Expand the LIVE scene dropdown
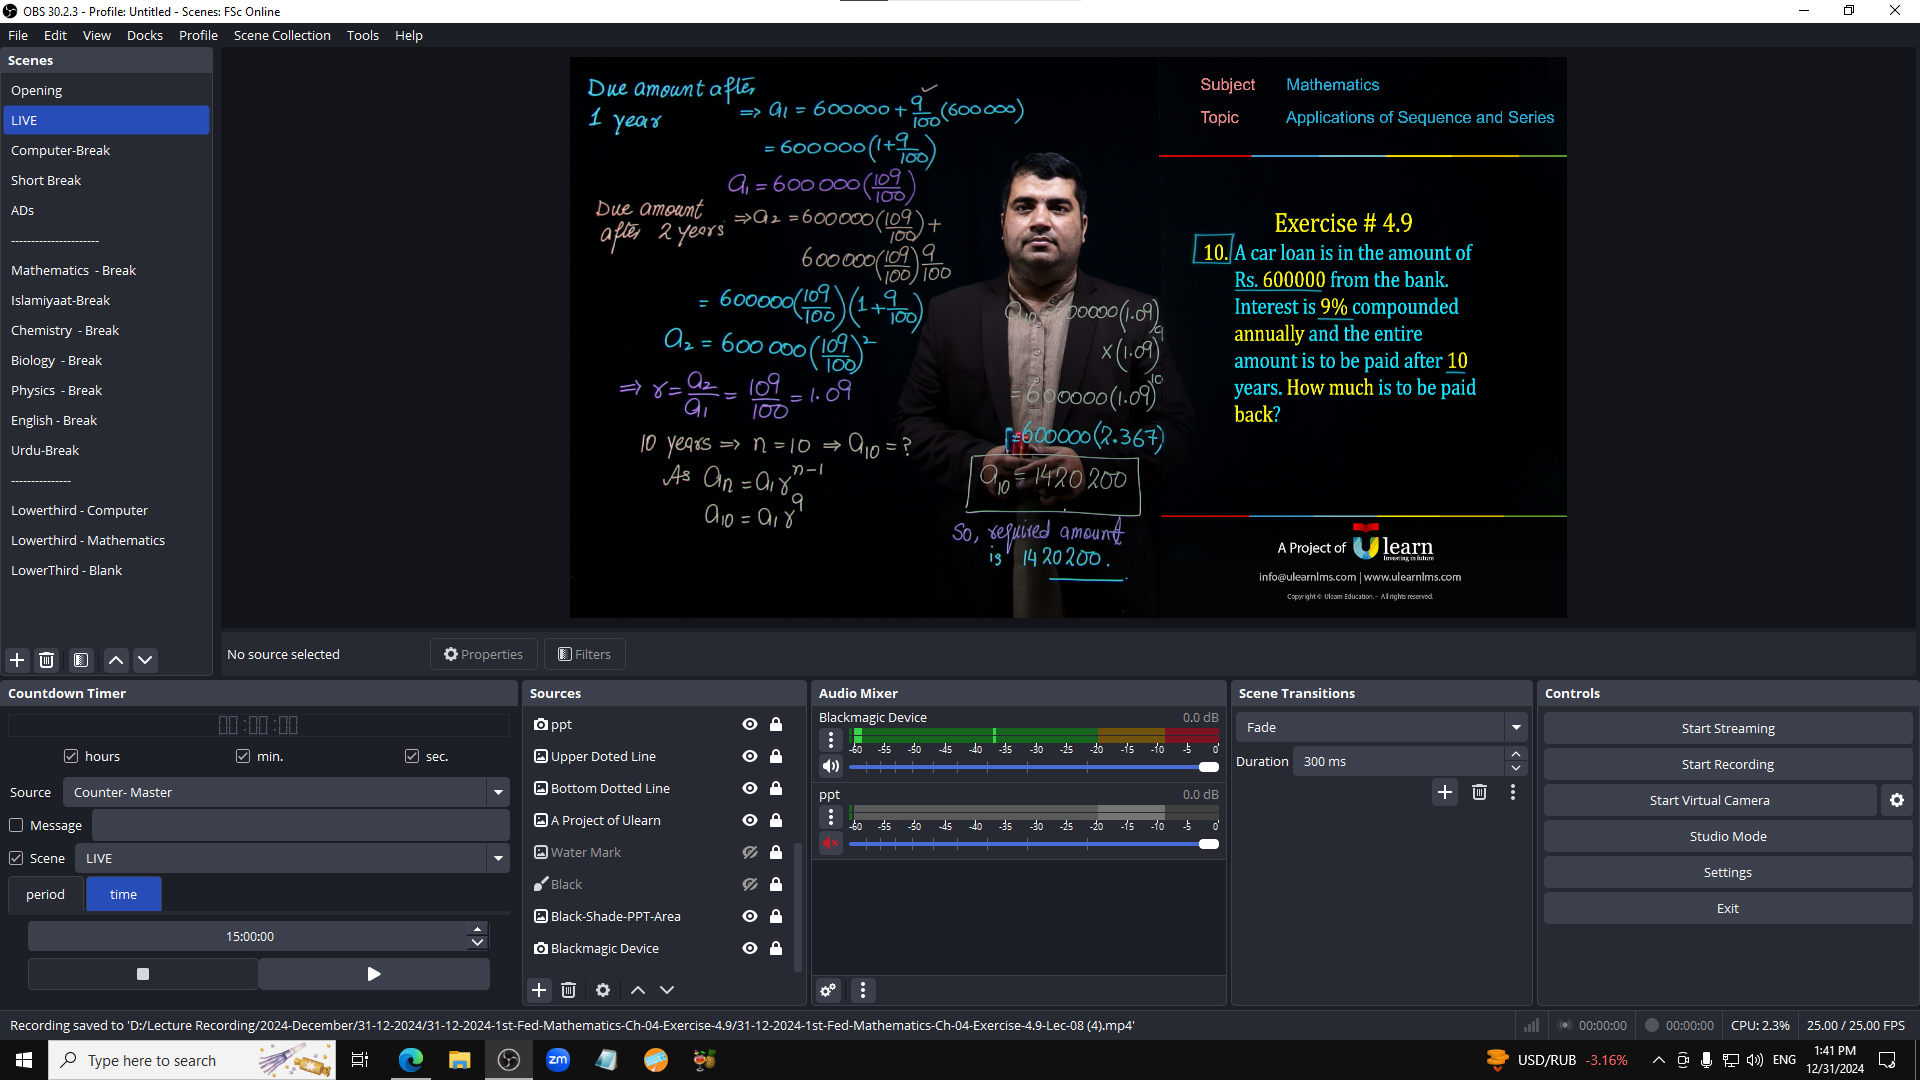 tap(498, 858)
